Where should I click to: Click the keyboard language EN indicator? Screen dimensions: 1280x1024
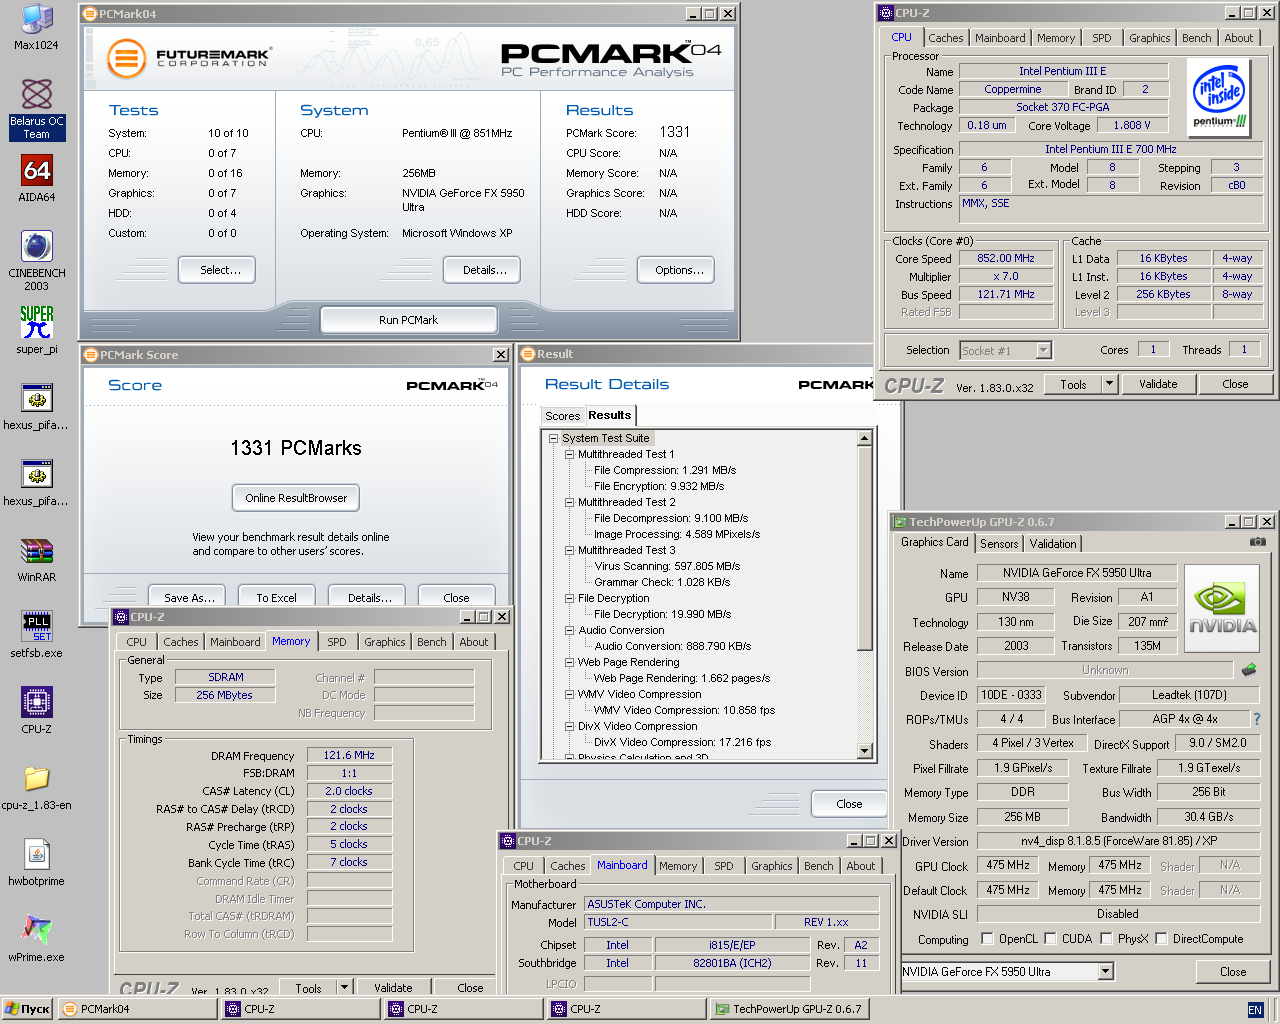[1255, 1010]
